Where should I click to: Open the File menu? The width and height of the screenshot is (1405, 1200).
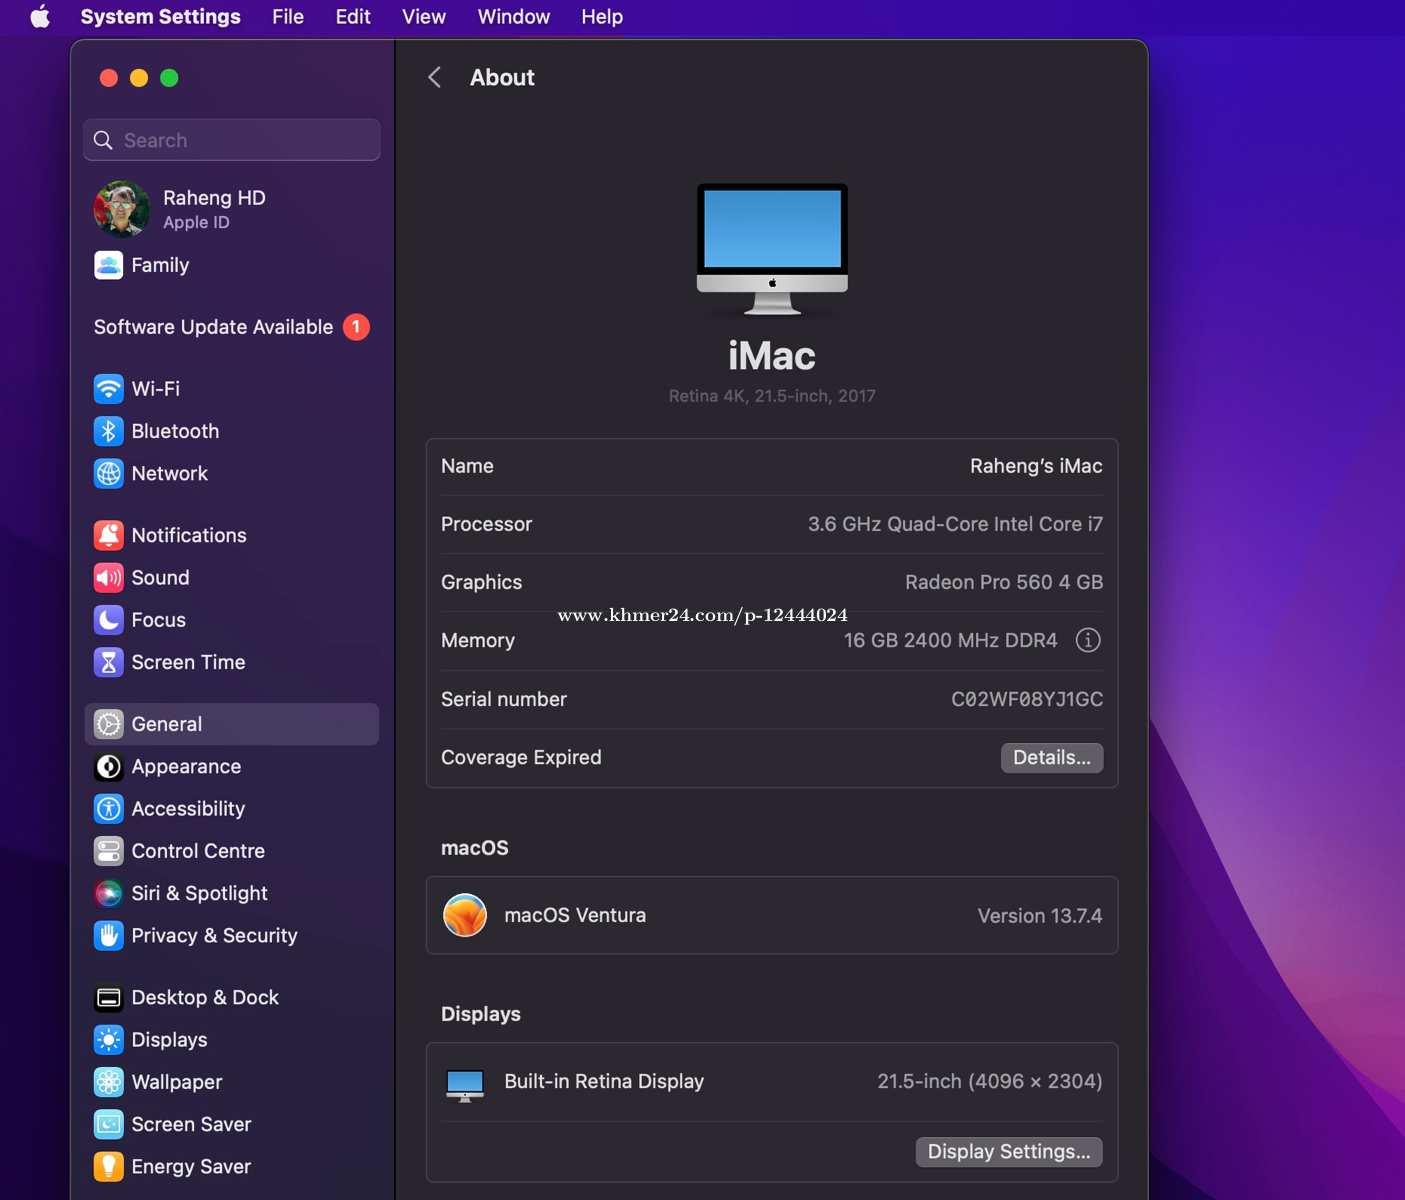click(288, 17)
